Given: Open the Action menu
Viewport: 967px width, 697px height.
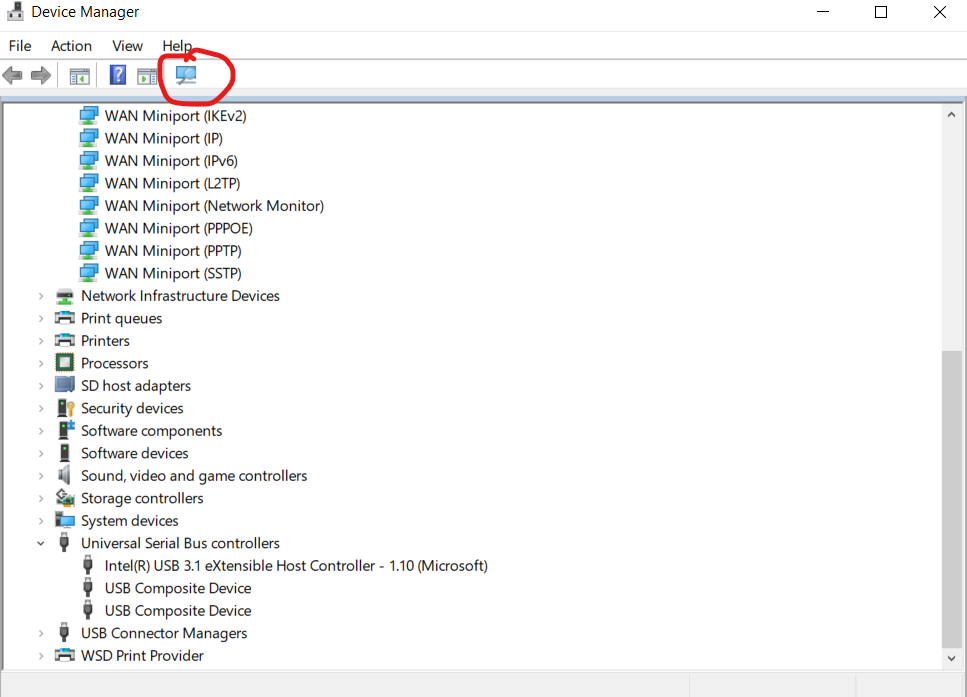Looking at the screenshot, I should coord(72,46).
